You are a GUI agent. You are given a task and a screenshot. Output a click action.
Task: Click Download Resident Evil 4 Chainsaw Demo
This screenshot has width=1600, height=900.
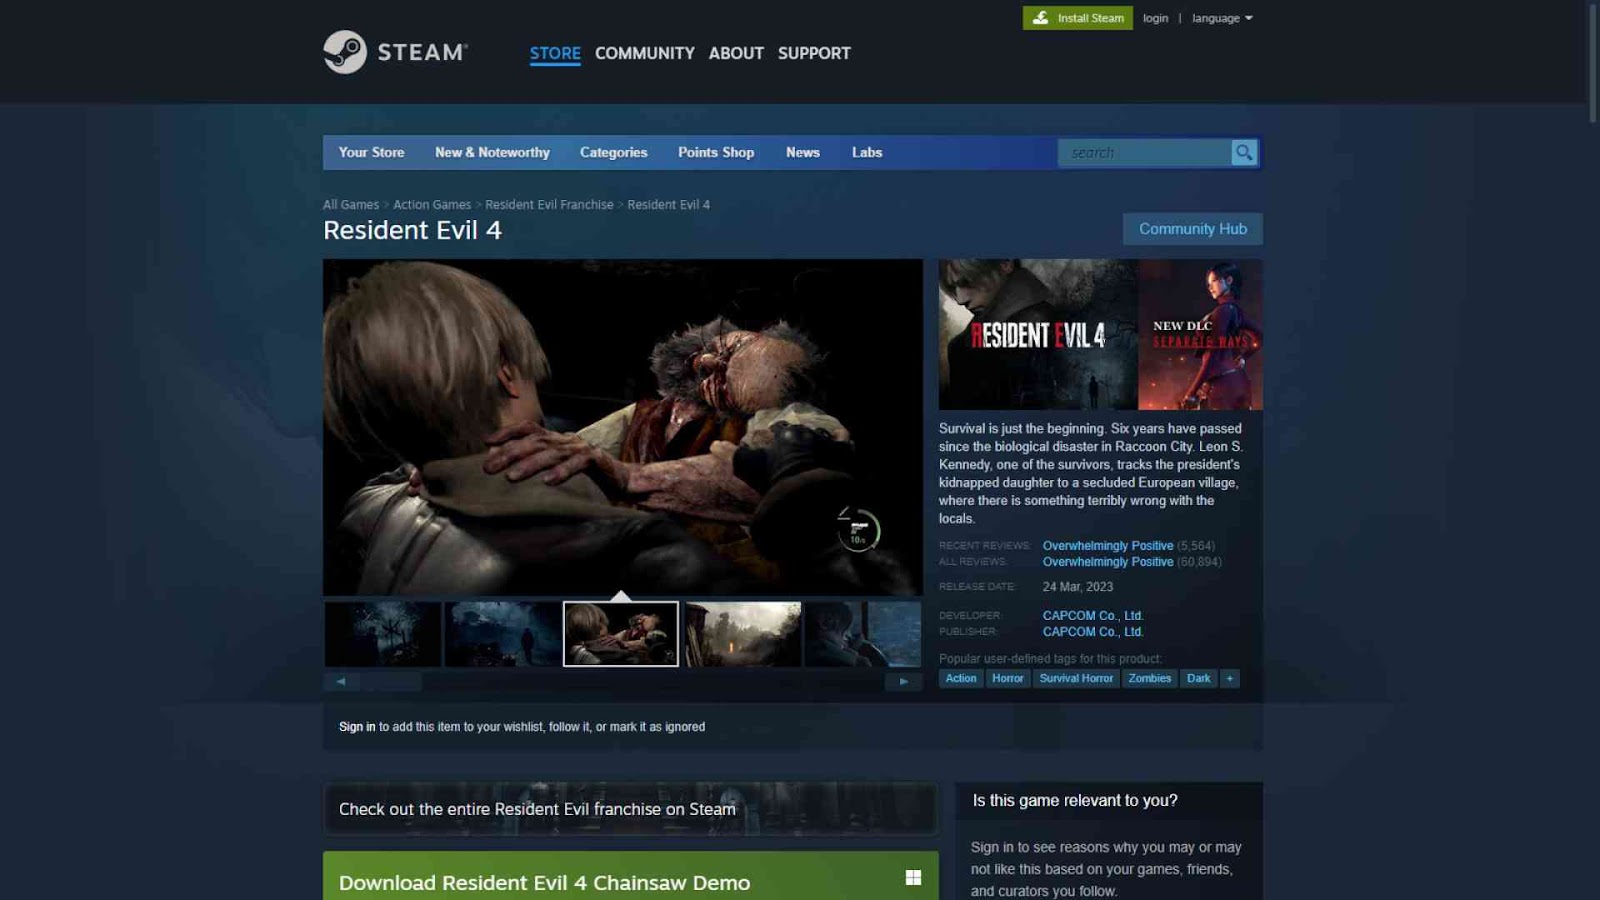coord(544,883)
